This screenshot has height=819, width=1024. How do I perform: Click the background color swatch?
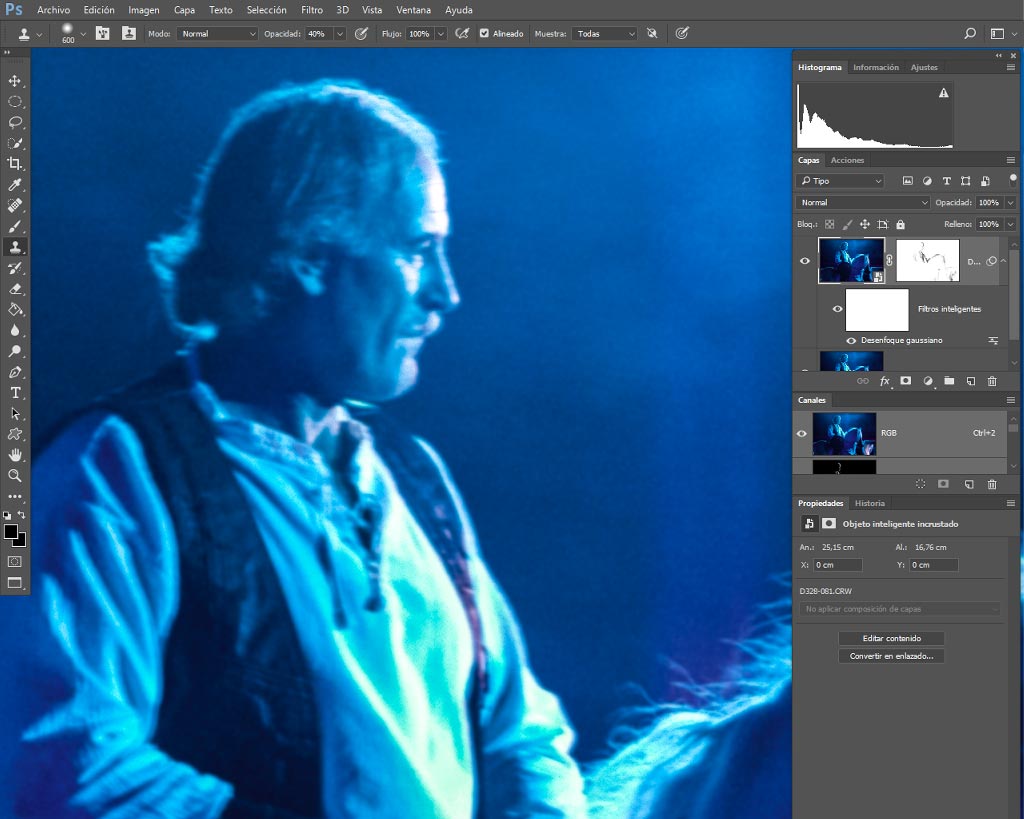pos(22,541)
